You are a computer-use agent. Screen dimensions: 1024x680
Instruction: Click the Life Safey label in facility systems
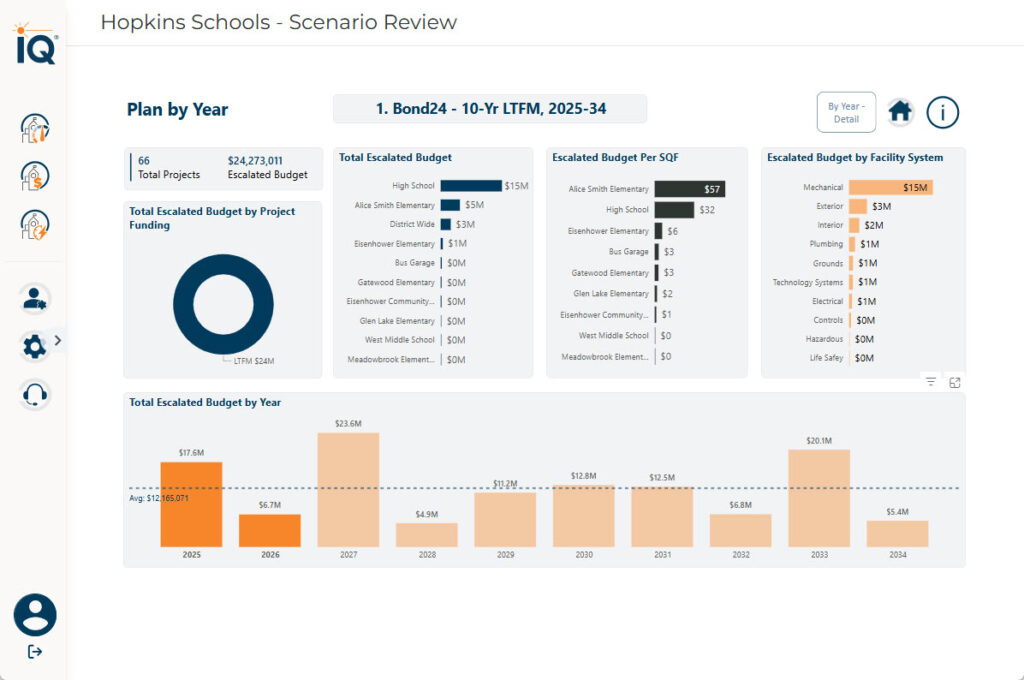click(826, 358)
